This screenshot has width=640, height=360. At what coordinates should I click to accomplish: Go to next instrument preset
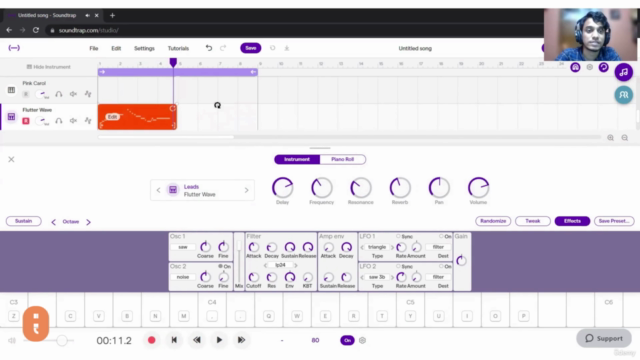point(247,190)
